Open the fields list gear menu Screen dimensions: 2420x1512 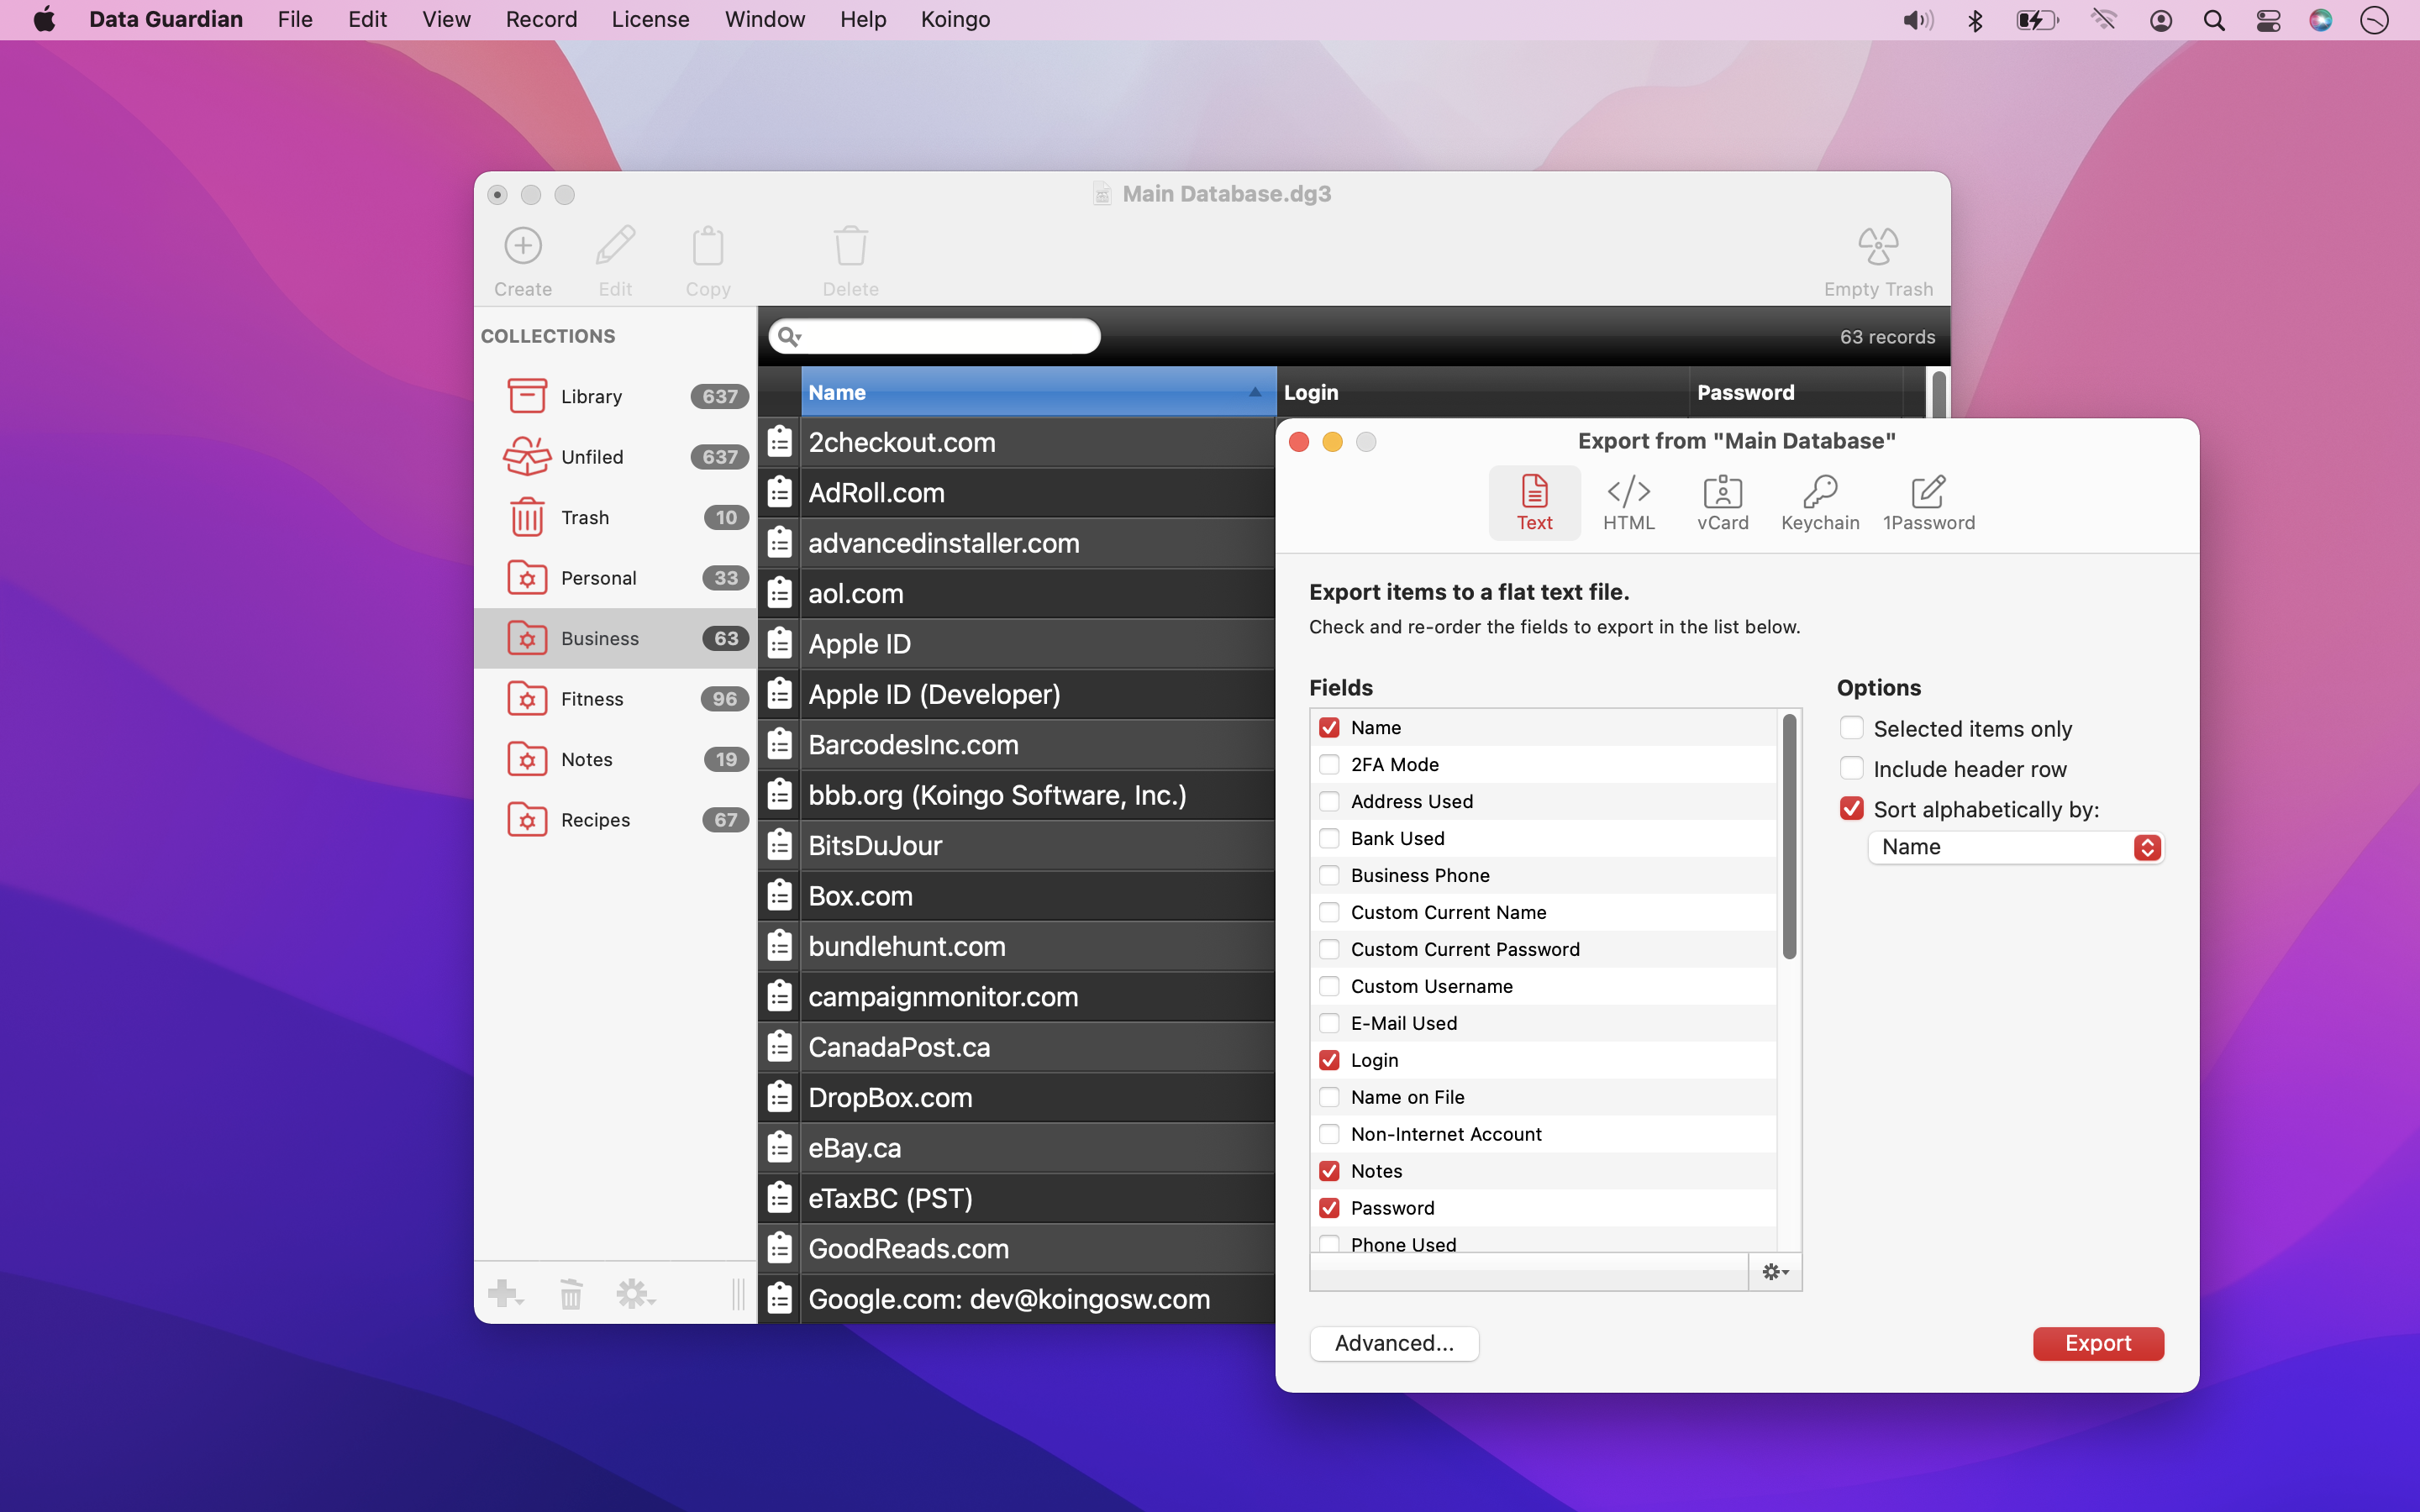(x=1774, y=1272)
